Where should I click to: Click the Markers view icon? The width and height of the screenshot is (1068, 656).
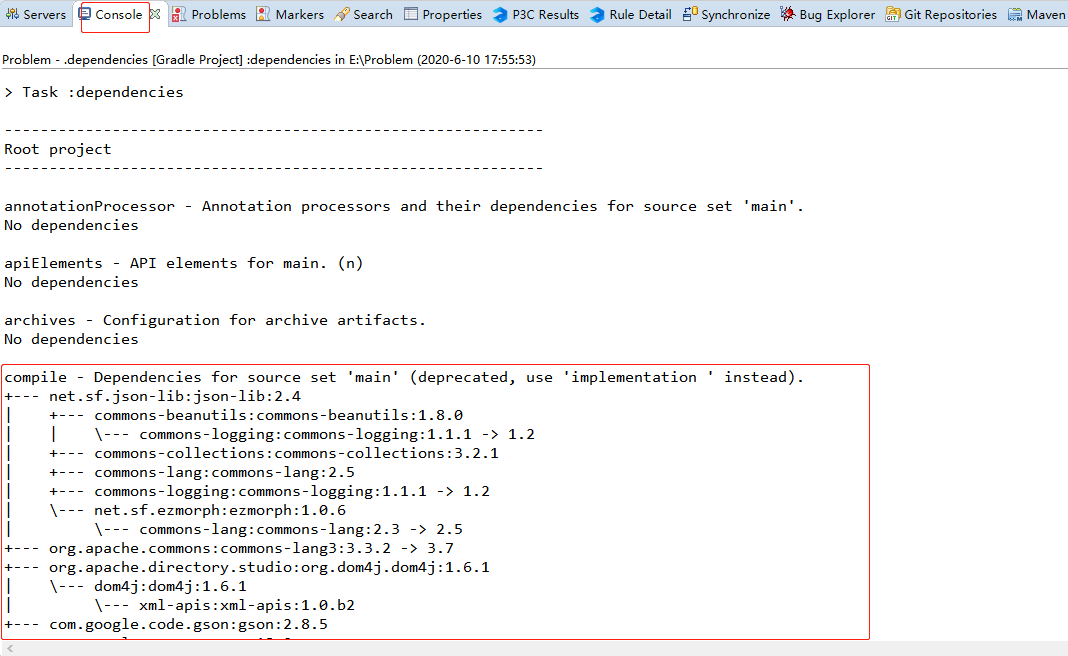click(x=261, y=14)
